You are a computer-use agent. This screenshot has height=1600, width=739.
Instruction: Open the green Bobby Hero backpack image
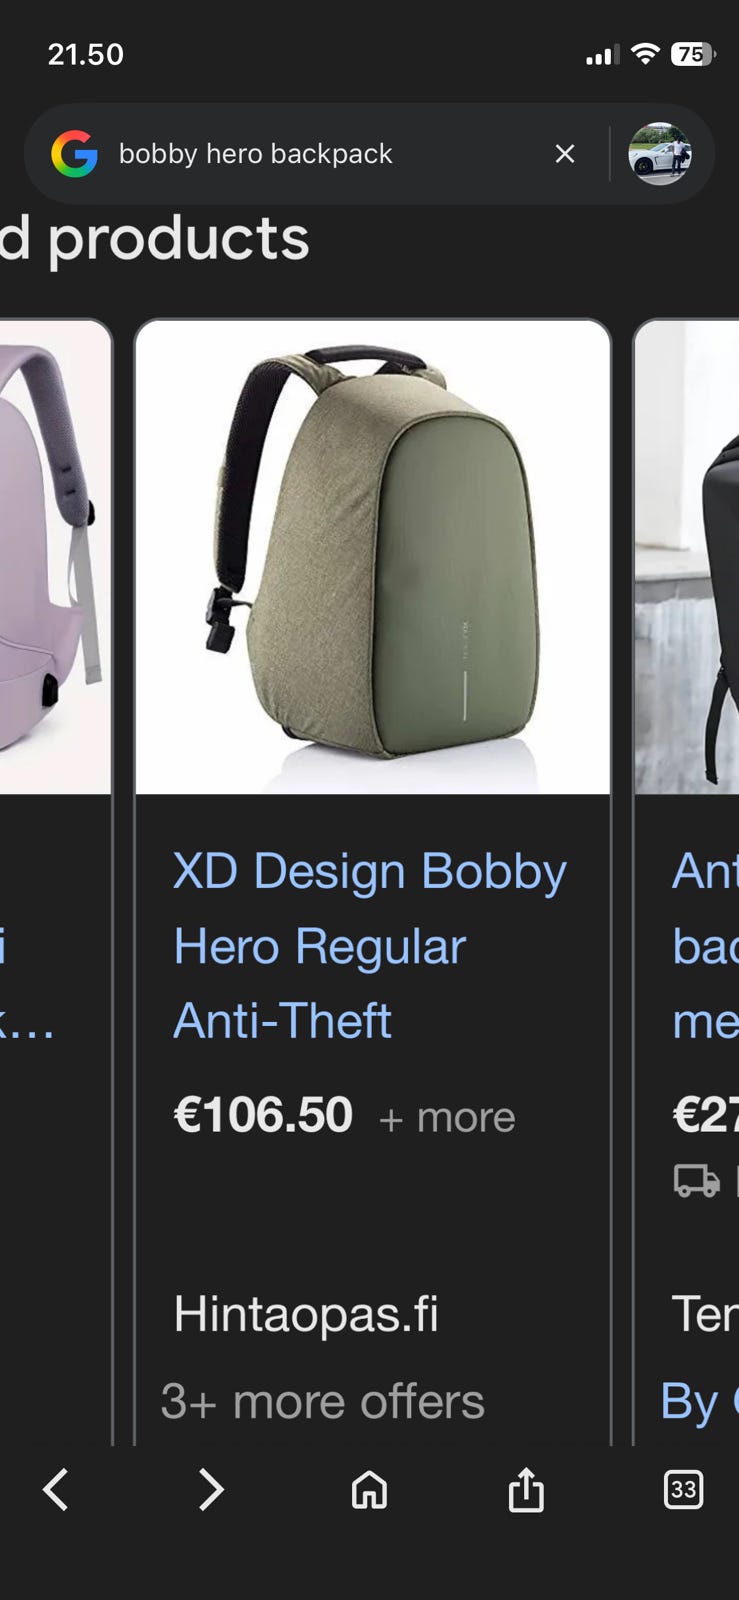pyautogui.click(x=373, y=557)
